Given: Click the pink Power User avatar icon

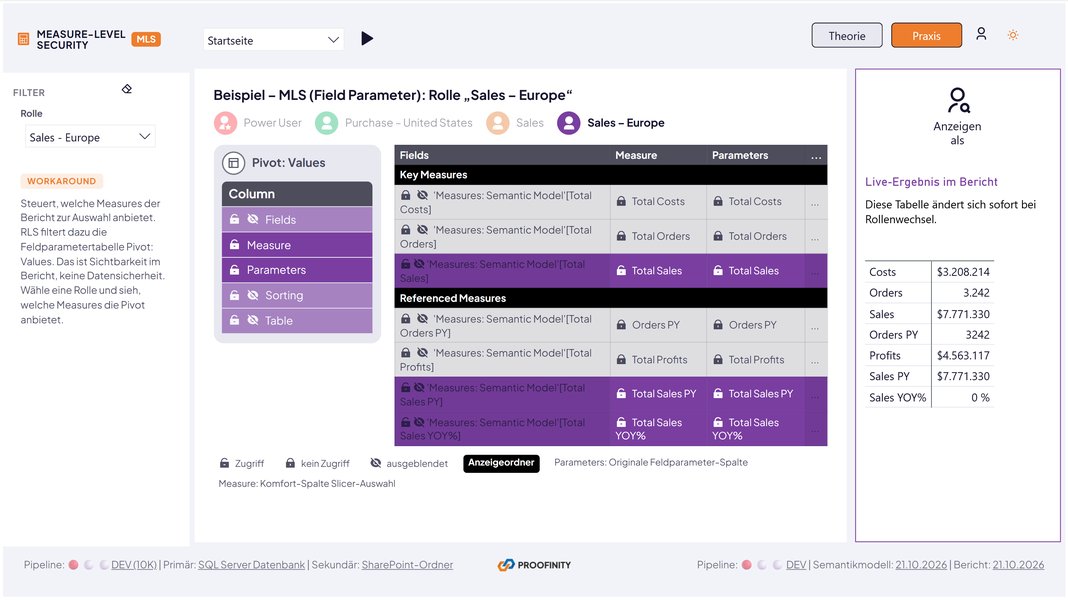Looking at the screenshot, I should pyautogui.click(x=225, y=123).
